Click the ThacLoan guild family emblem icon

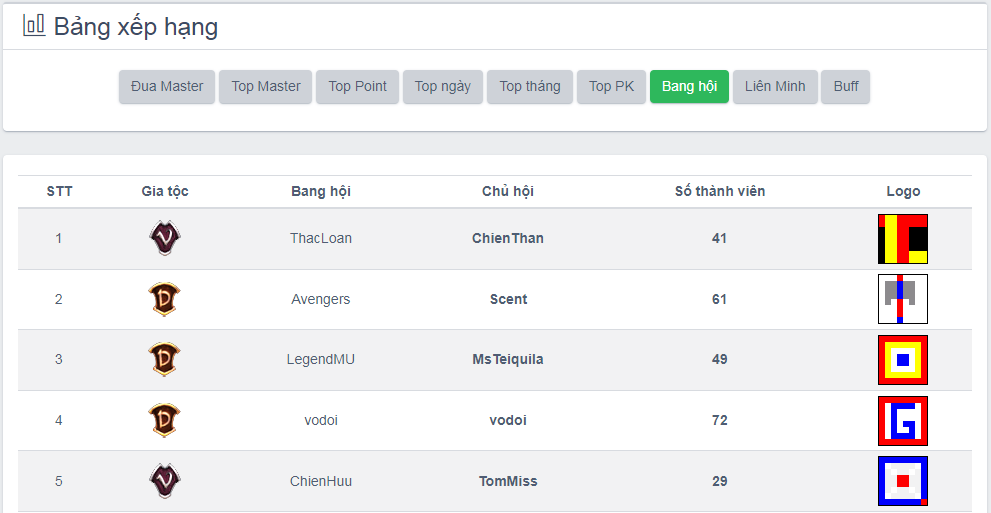[165, 238]
